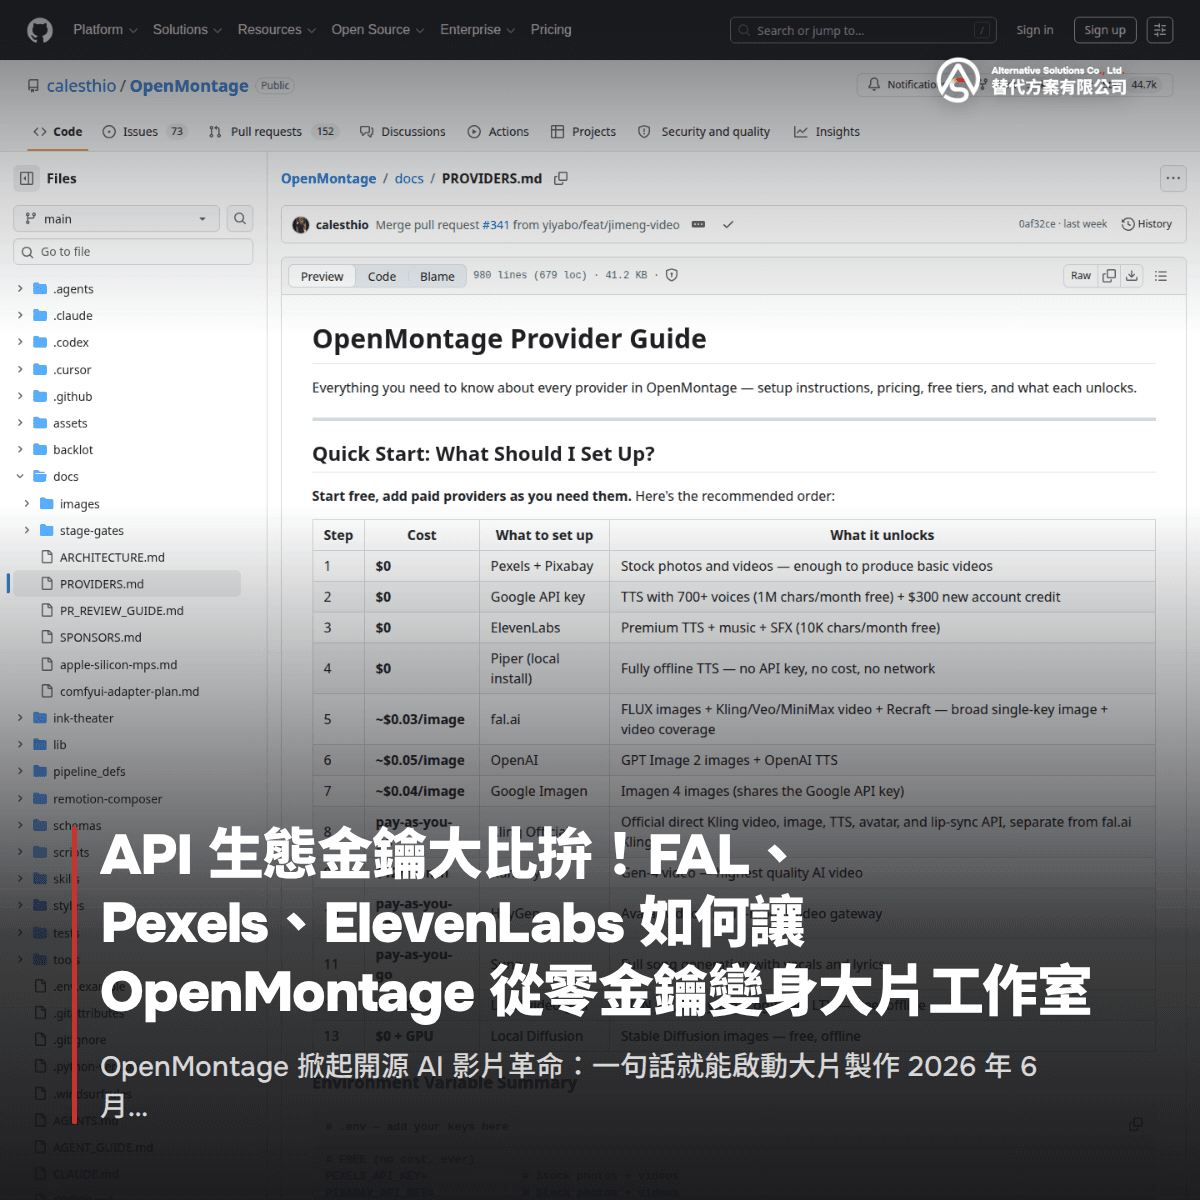Open the Platform menu
The width and height of the screenshot is (1200, 1200).
click(x=105, y=30)
